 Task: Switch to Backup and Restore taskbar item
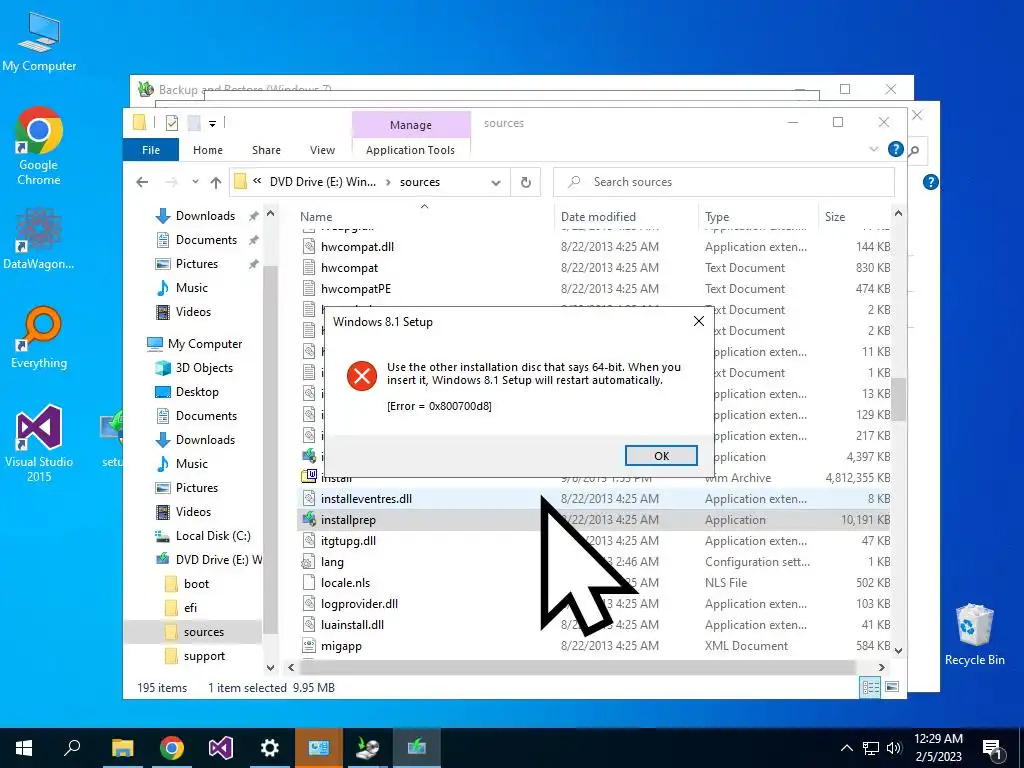368,748
